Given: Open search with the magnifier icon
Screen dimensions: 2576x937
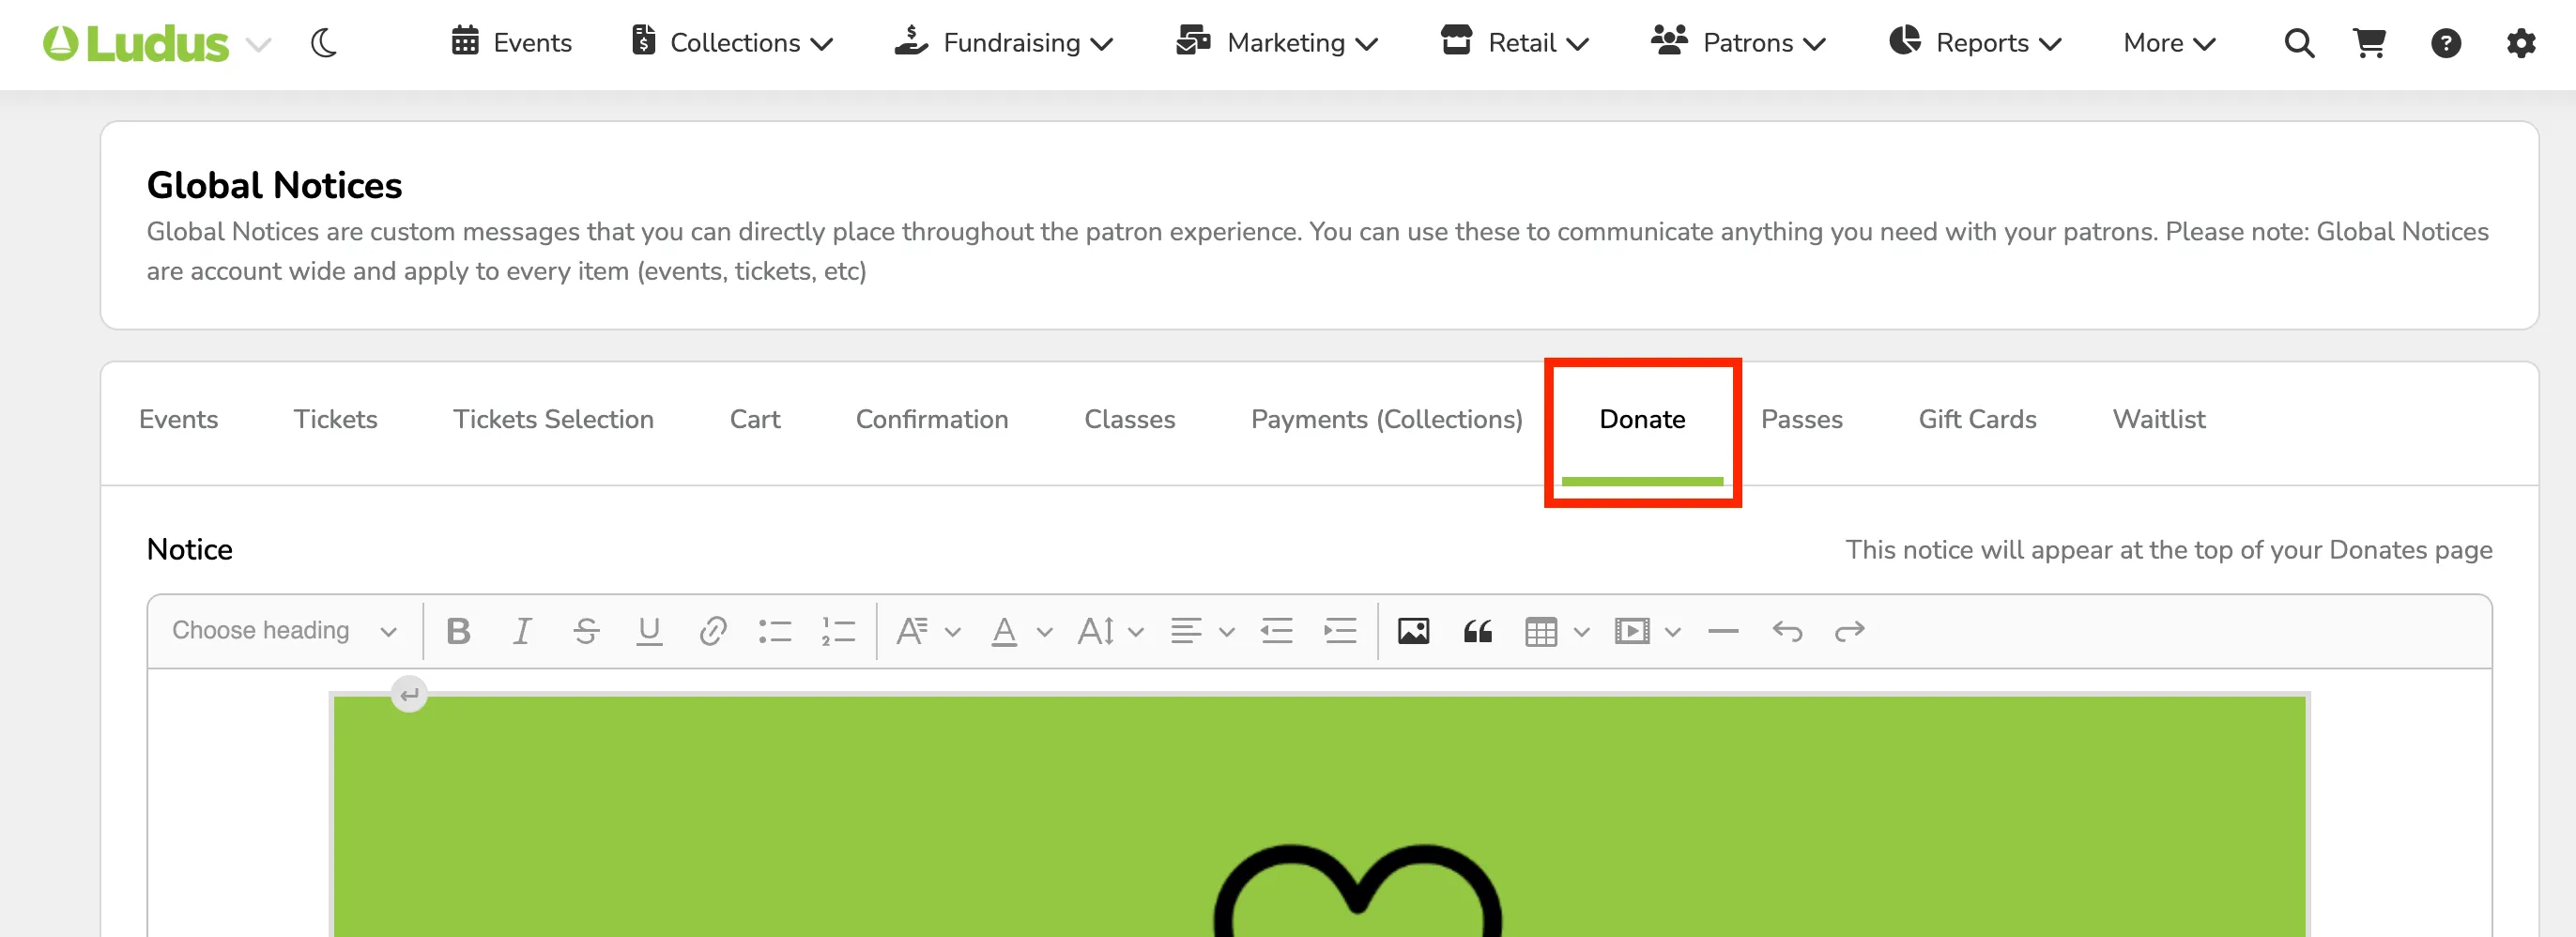Looking at the screenshot, I should pos(2299,43).
